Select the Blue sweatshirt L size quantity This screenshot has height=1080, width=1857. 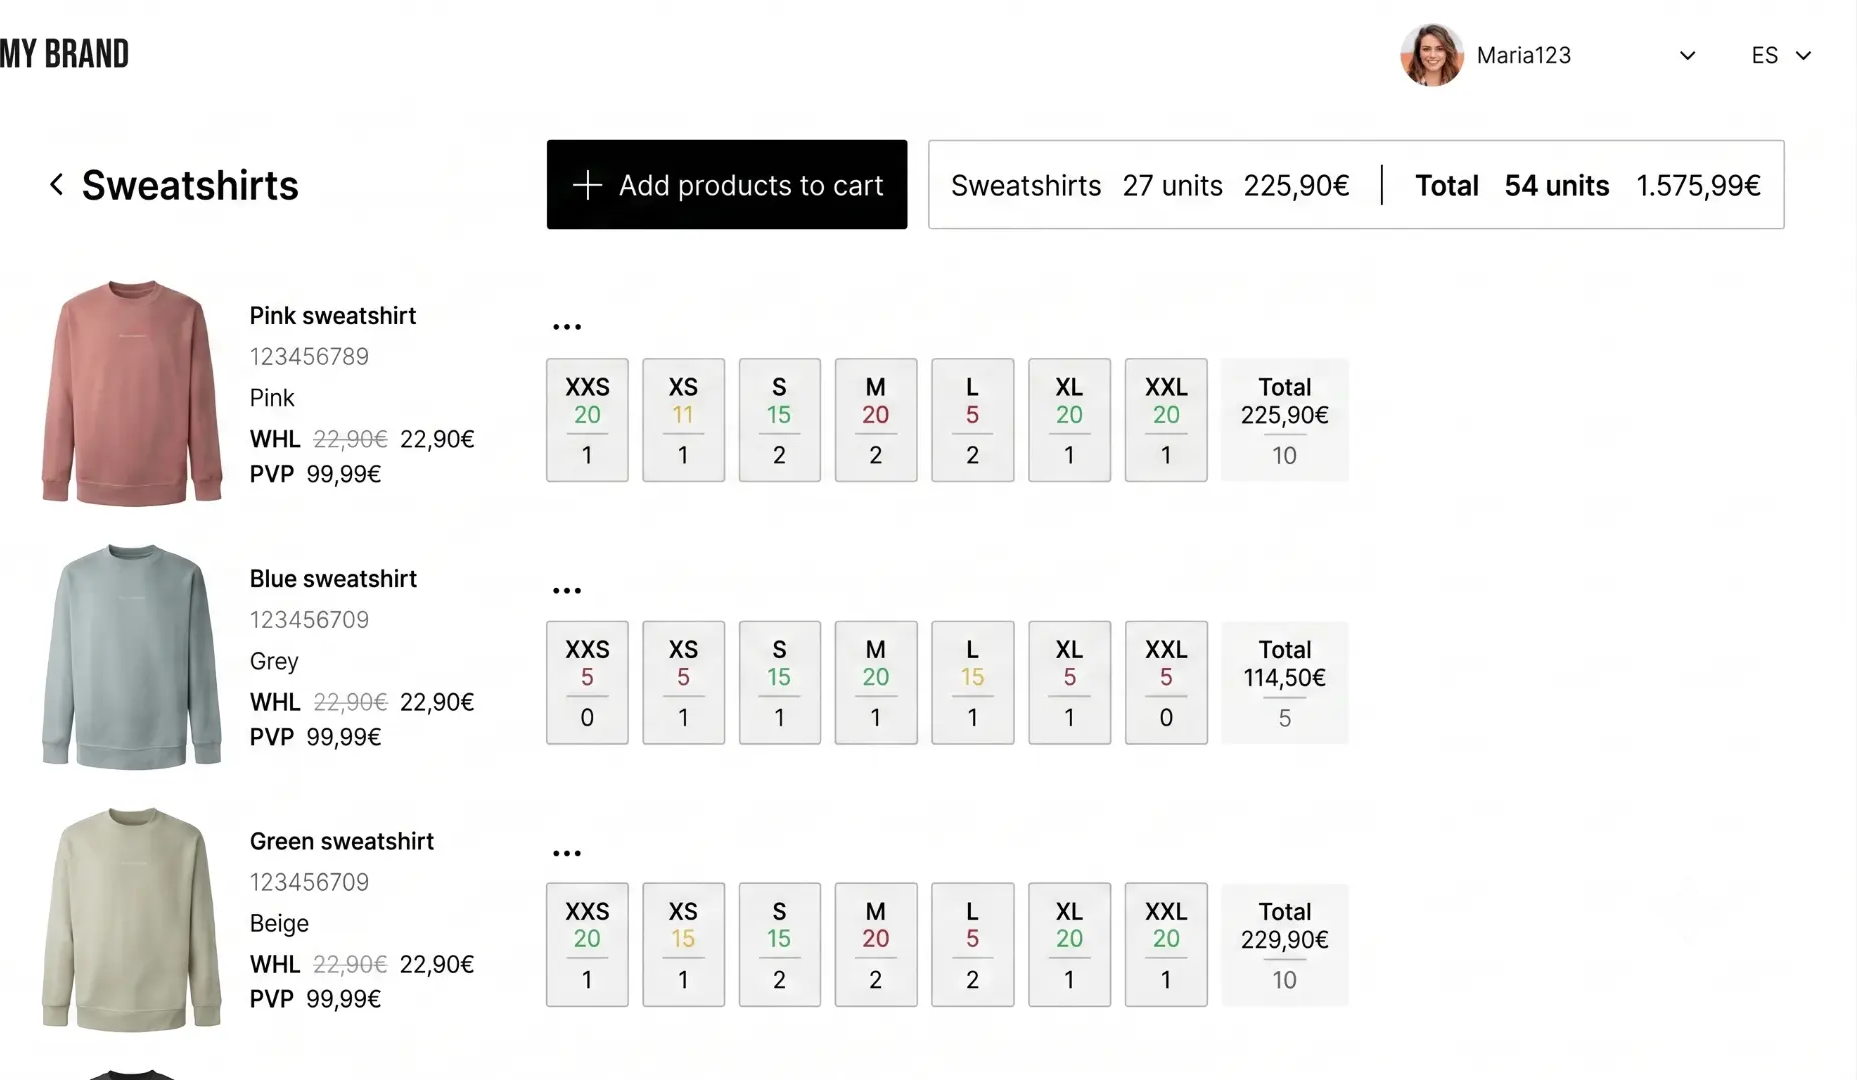click(972, 718)
